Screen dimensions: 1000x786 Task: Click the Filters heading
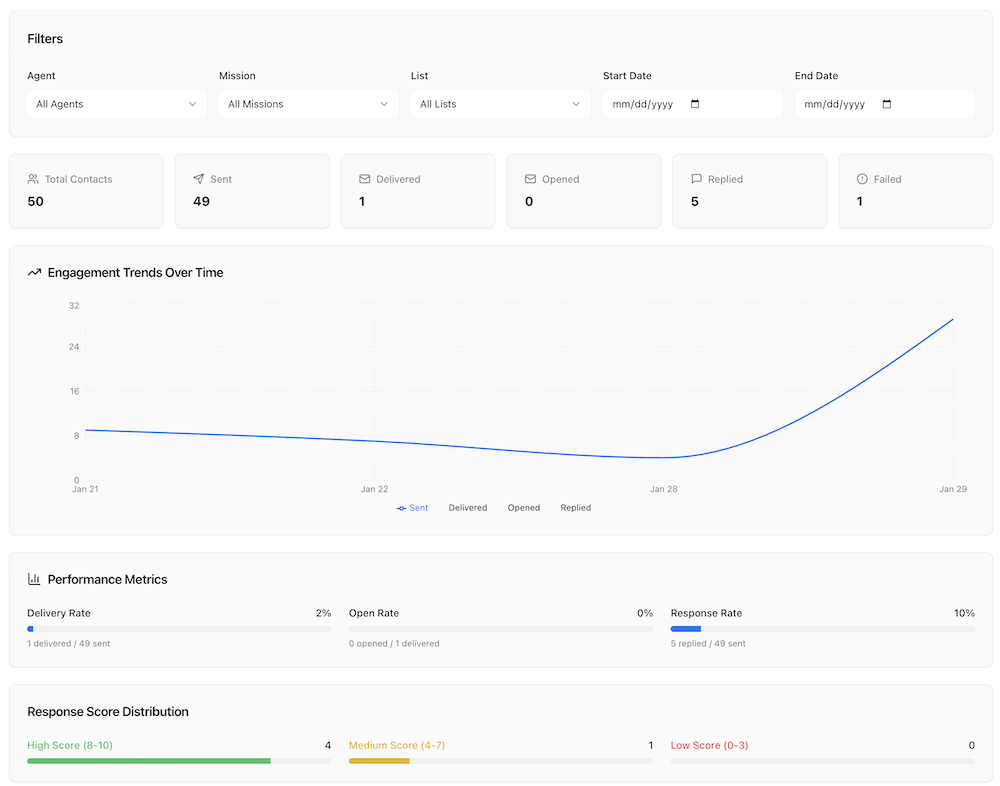coord(45,39)
